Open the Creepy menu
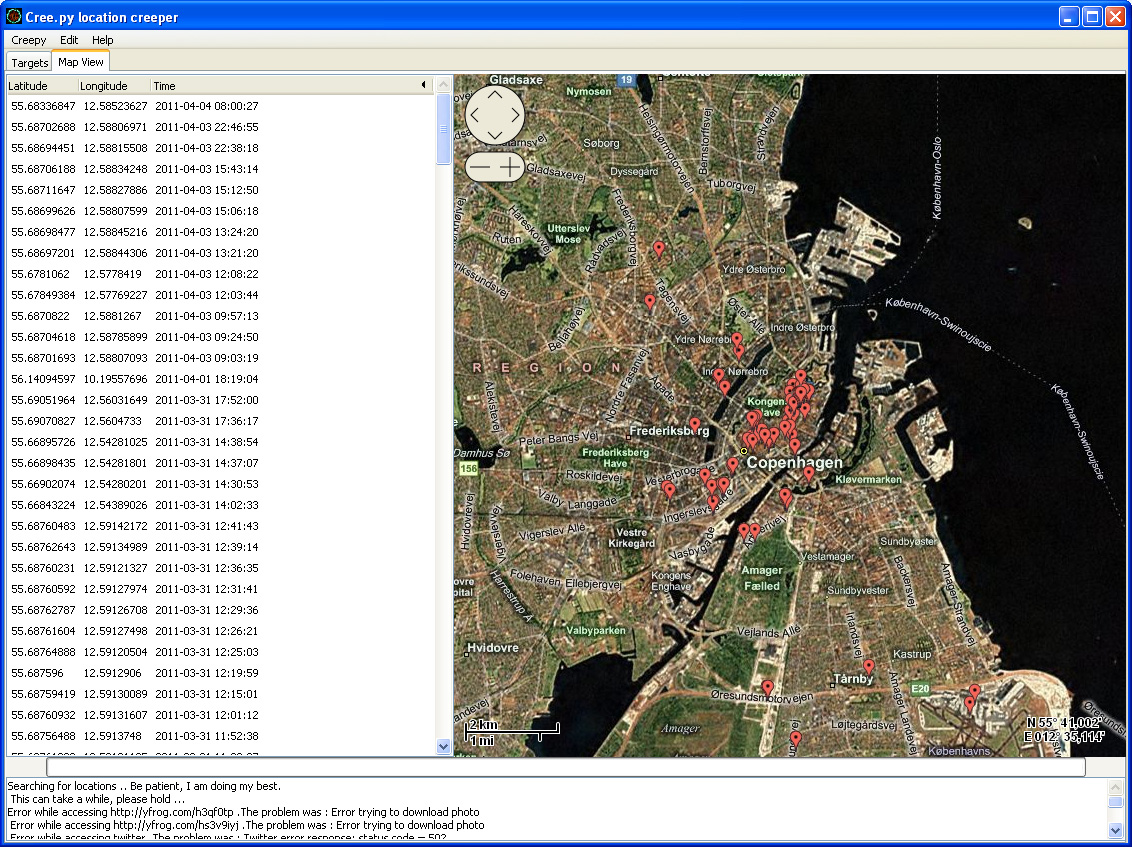This screenshot has height=847, width=1132. click(x=29, y=40)
